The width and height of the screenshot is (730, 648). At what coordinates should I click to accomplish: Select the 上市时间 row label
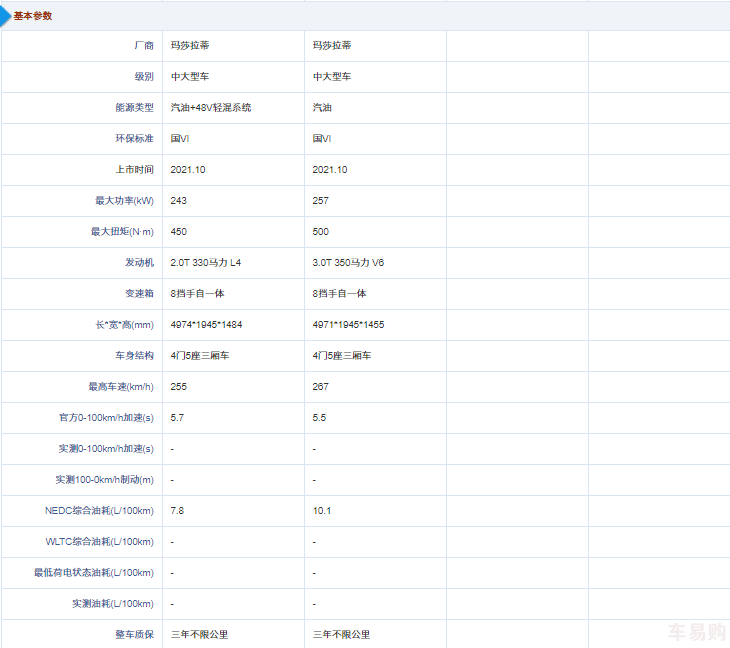tap(135, 169)
